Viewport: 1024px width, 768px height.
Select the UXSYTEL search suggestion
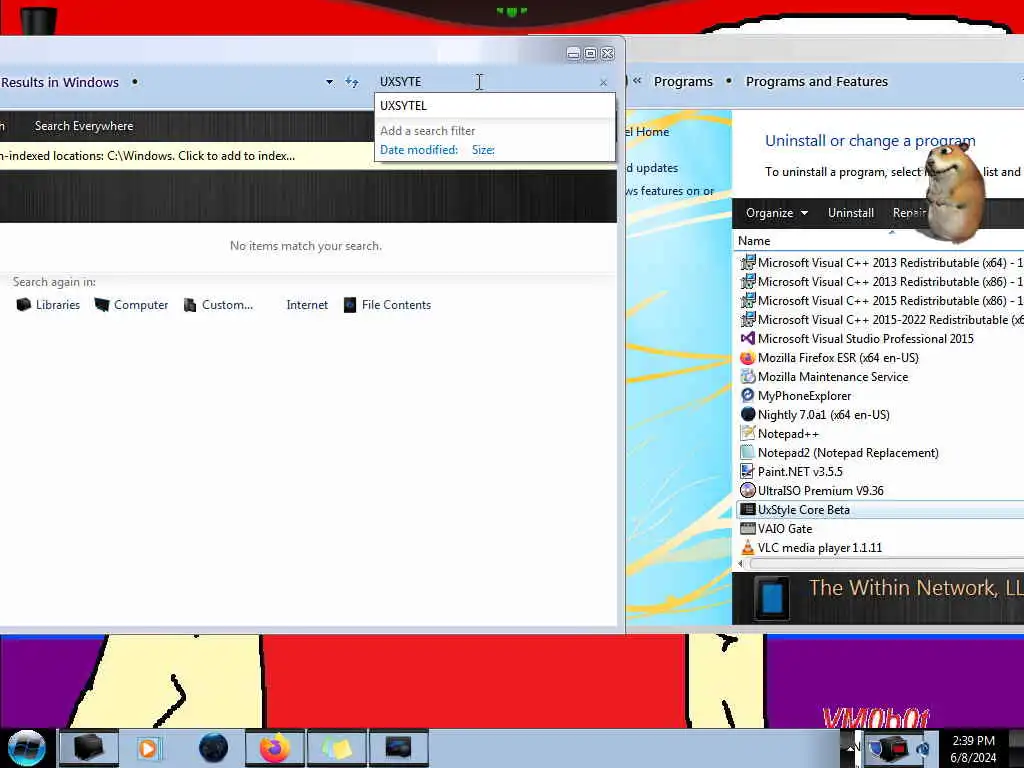point(494,106)
